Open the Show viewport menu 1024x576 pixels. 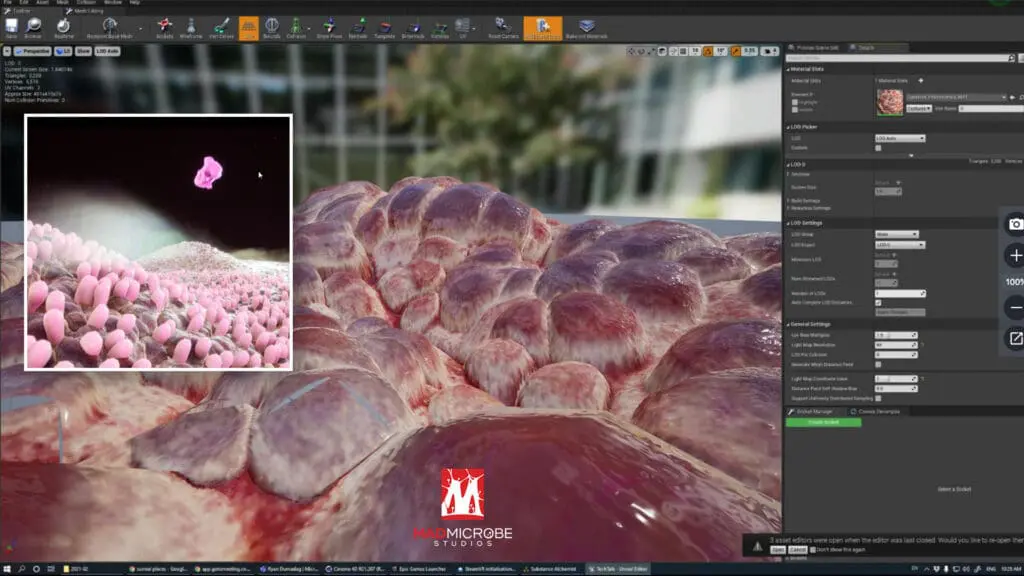pyautogui.click(x=84, y=51)
